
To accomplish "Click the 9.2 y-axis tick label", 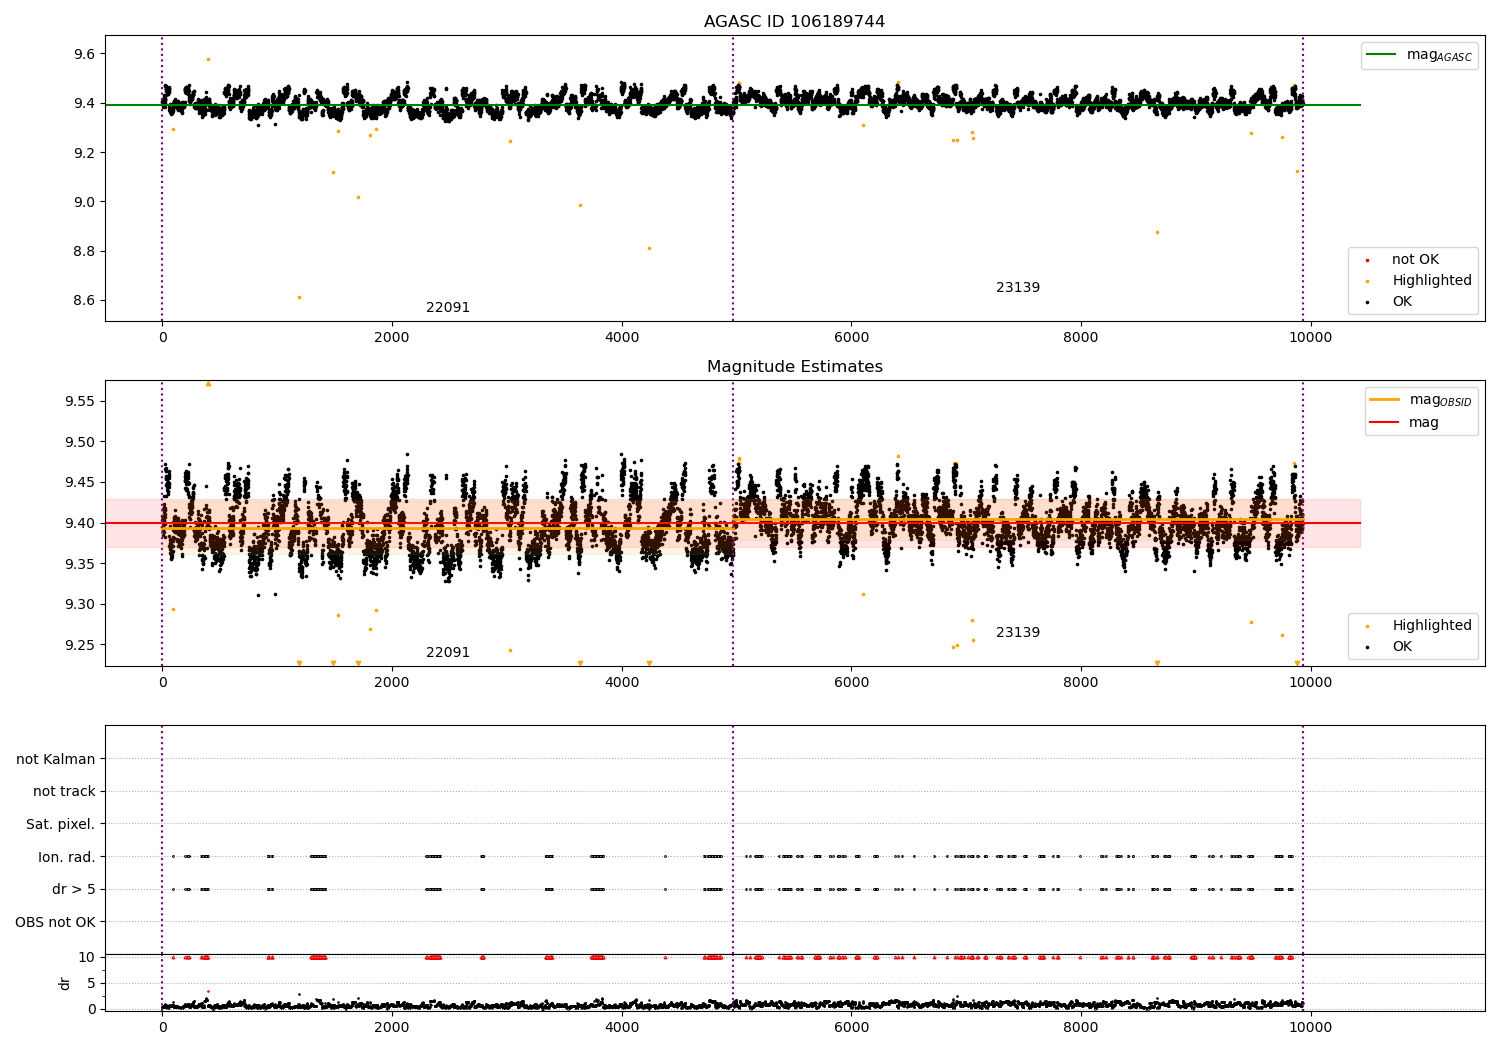I will coord(84,153).
